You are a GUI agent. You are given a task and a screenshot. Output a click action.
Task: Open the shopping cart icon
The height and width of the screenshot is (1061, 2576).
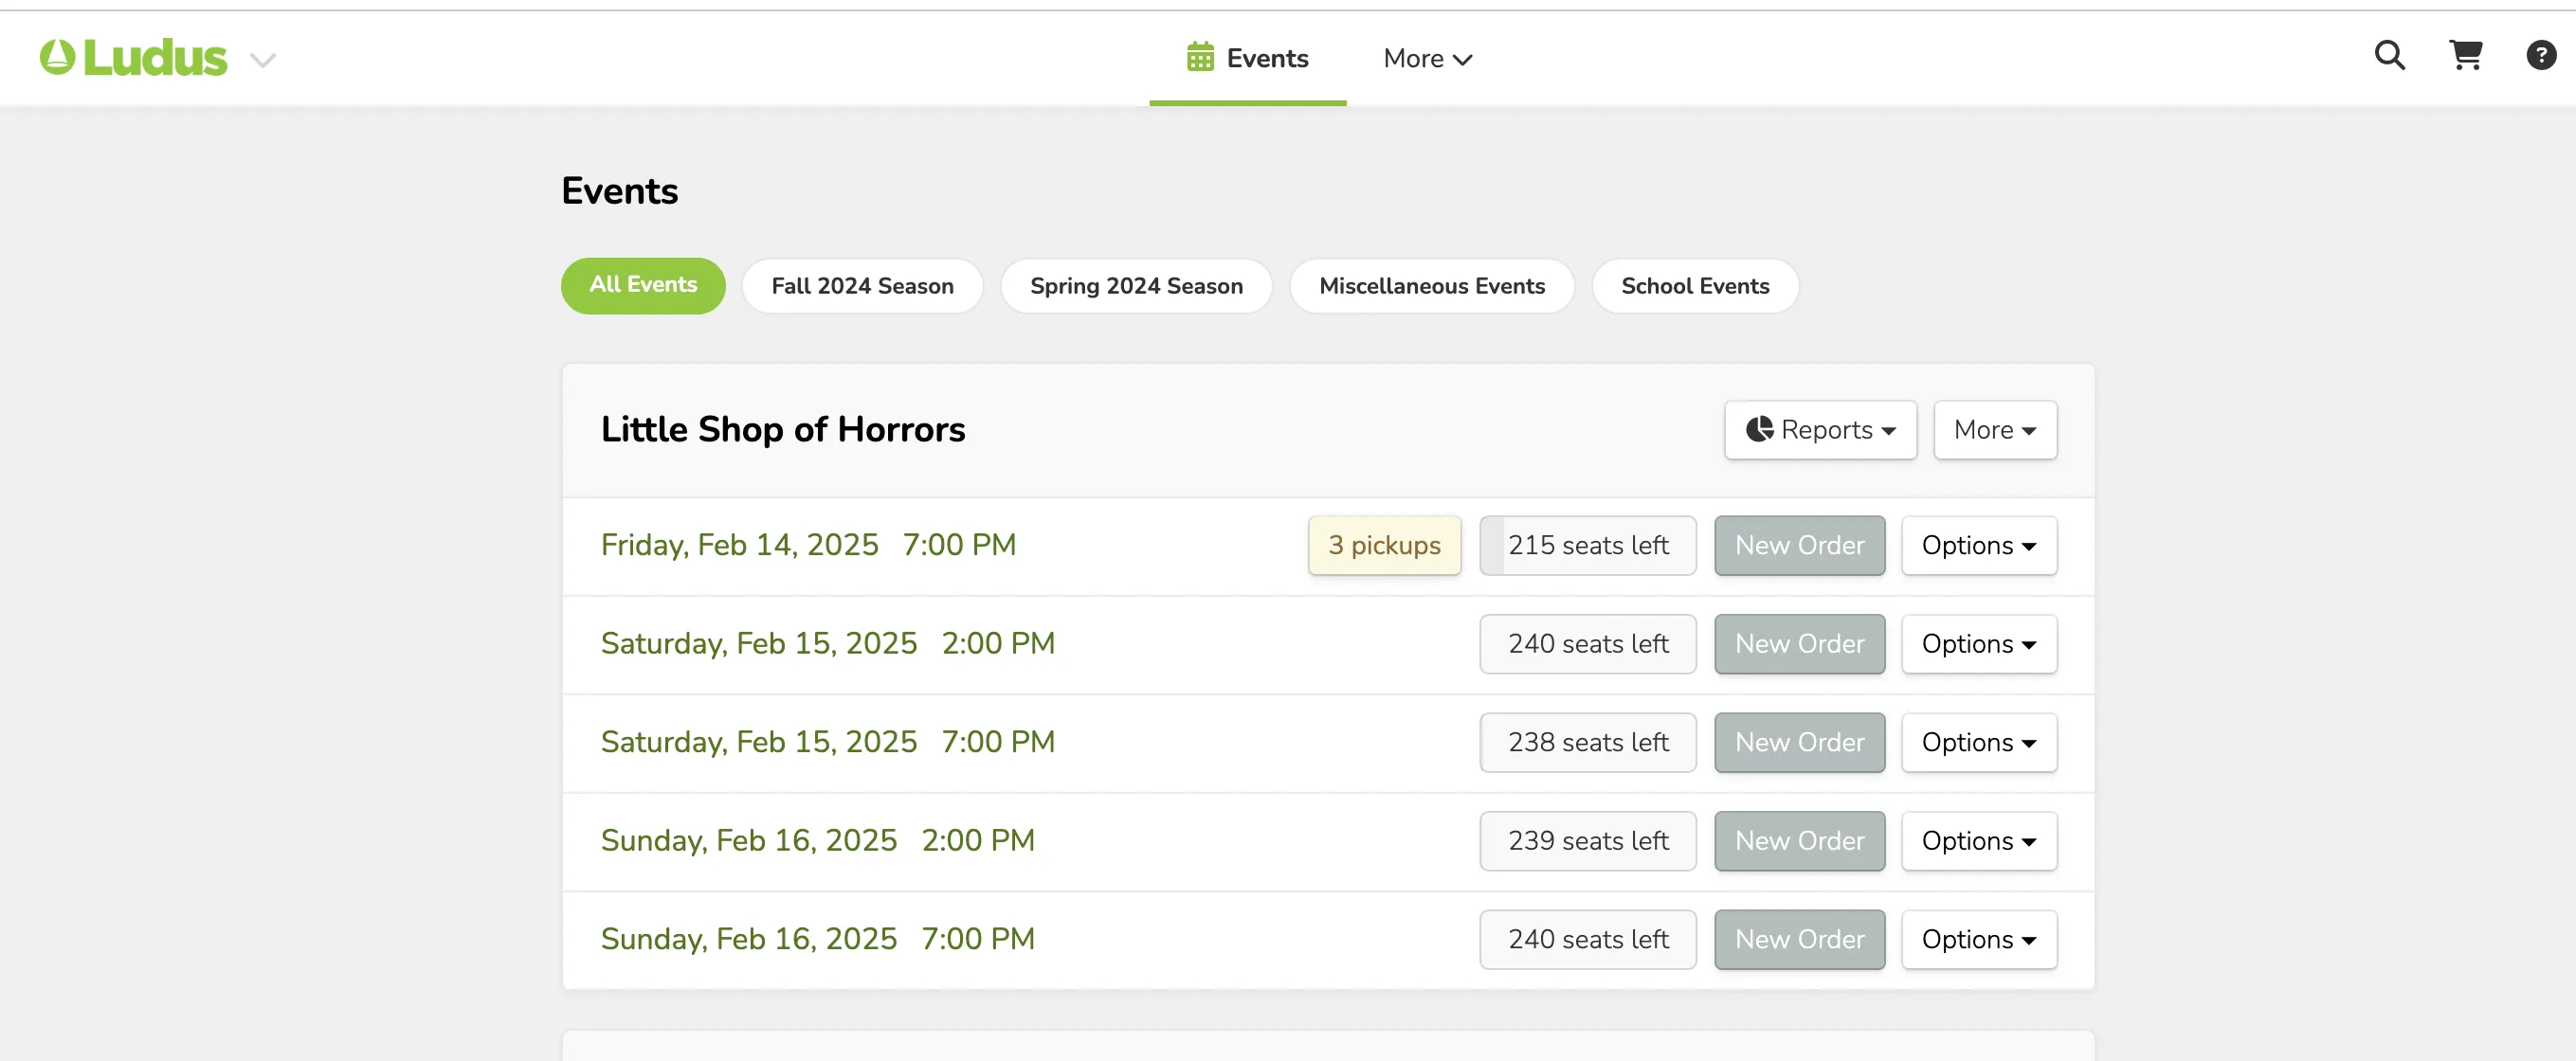(x=2466, y=56)
